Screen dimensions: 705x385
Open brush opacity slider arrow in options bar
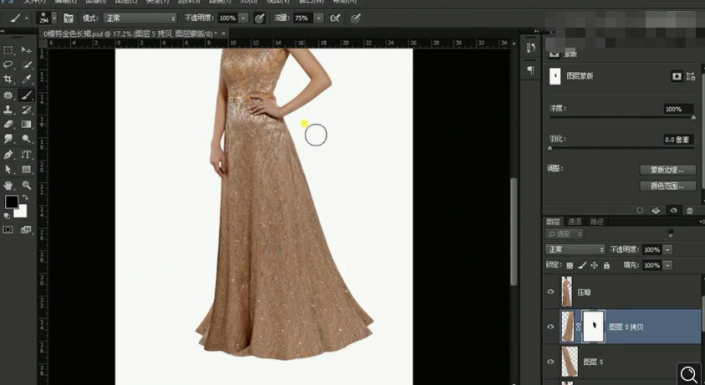coord(243,18)
